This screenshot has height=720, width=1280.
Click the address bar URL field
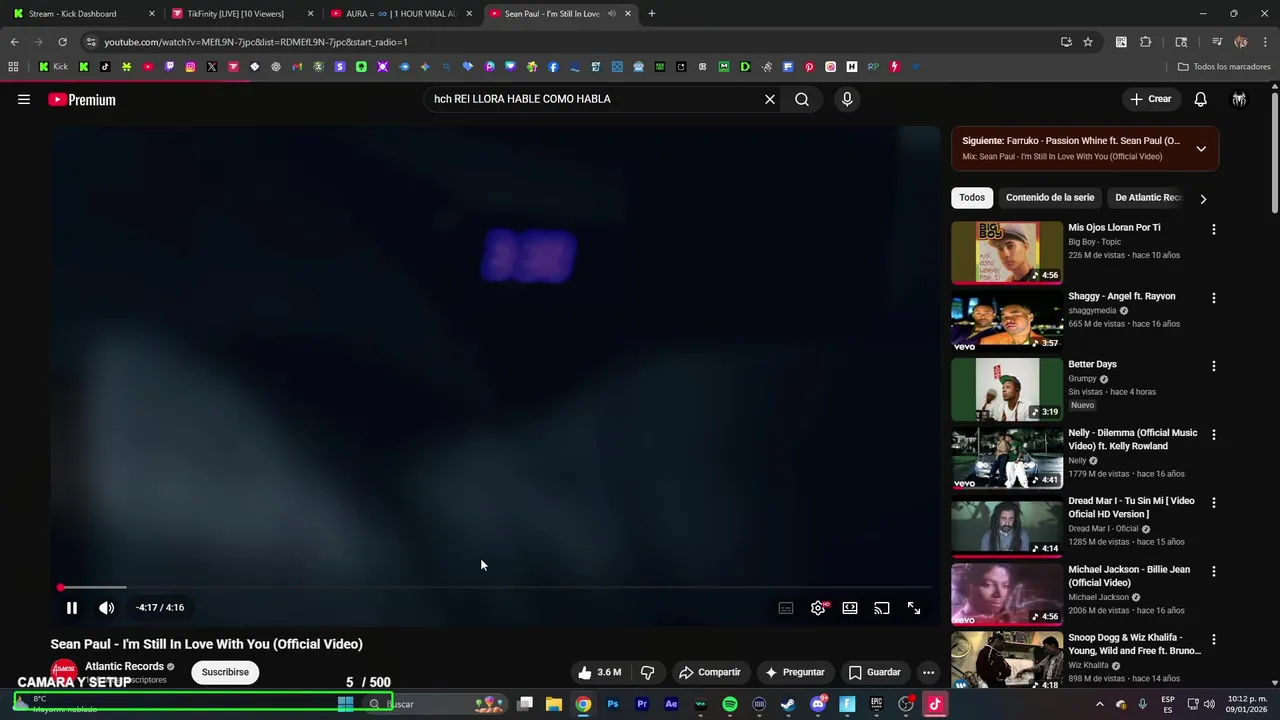click(x=570, y=42)
